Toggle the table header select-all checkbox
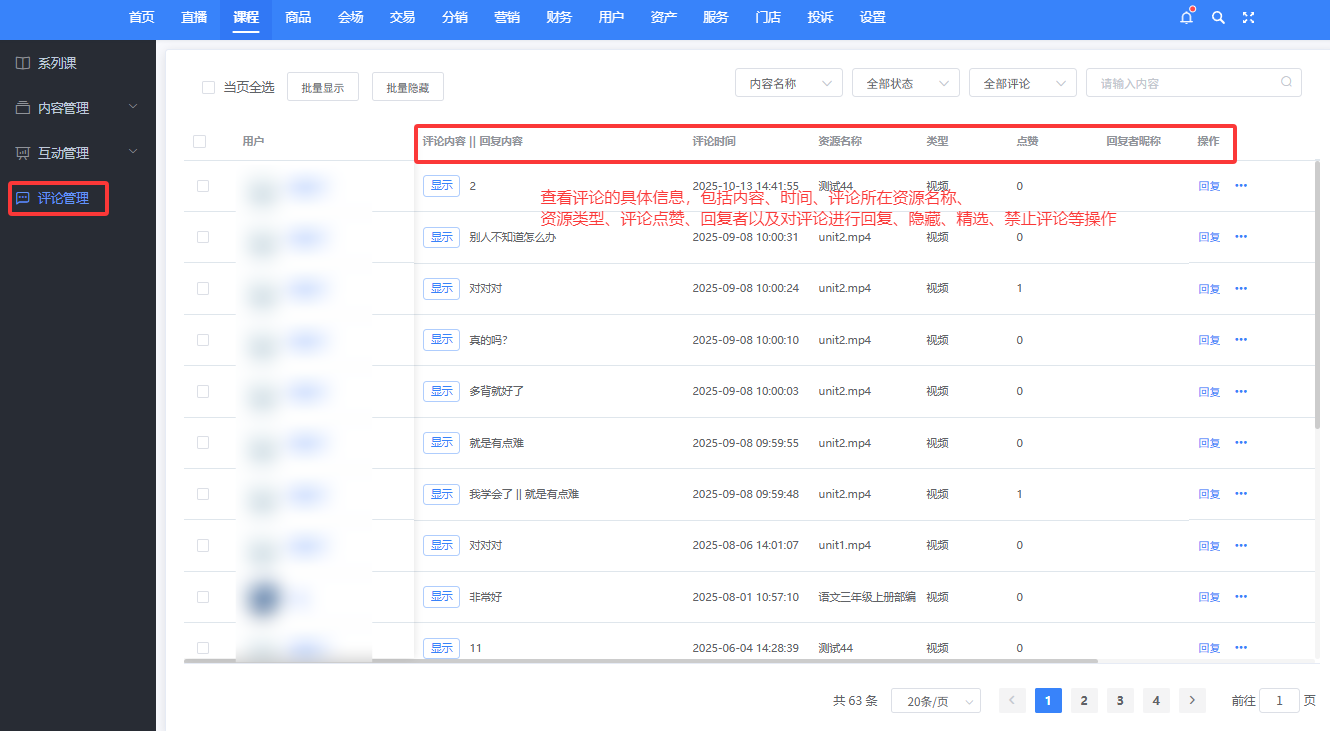 point(199,142)
